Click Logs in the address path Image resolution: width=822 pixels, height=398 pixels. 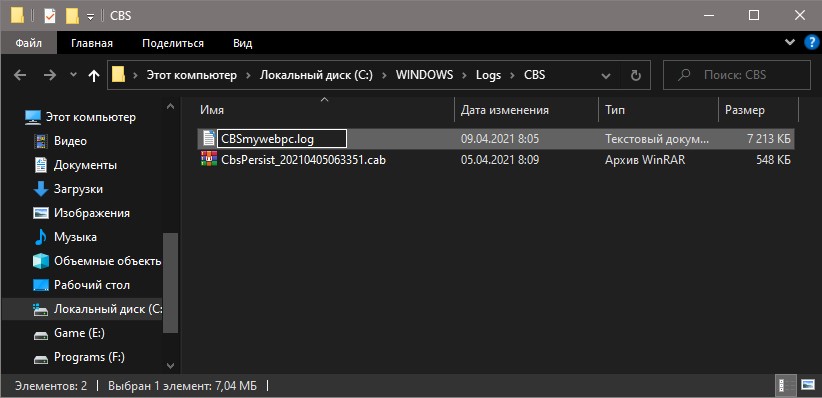pyautogui.click(x=488, y=76)
